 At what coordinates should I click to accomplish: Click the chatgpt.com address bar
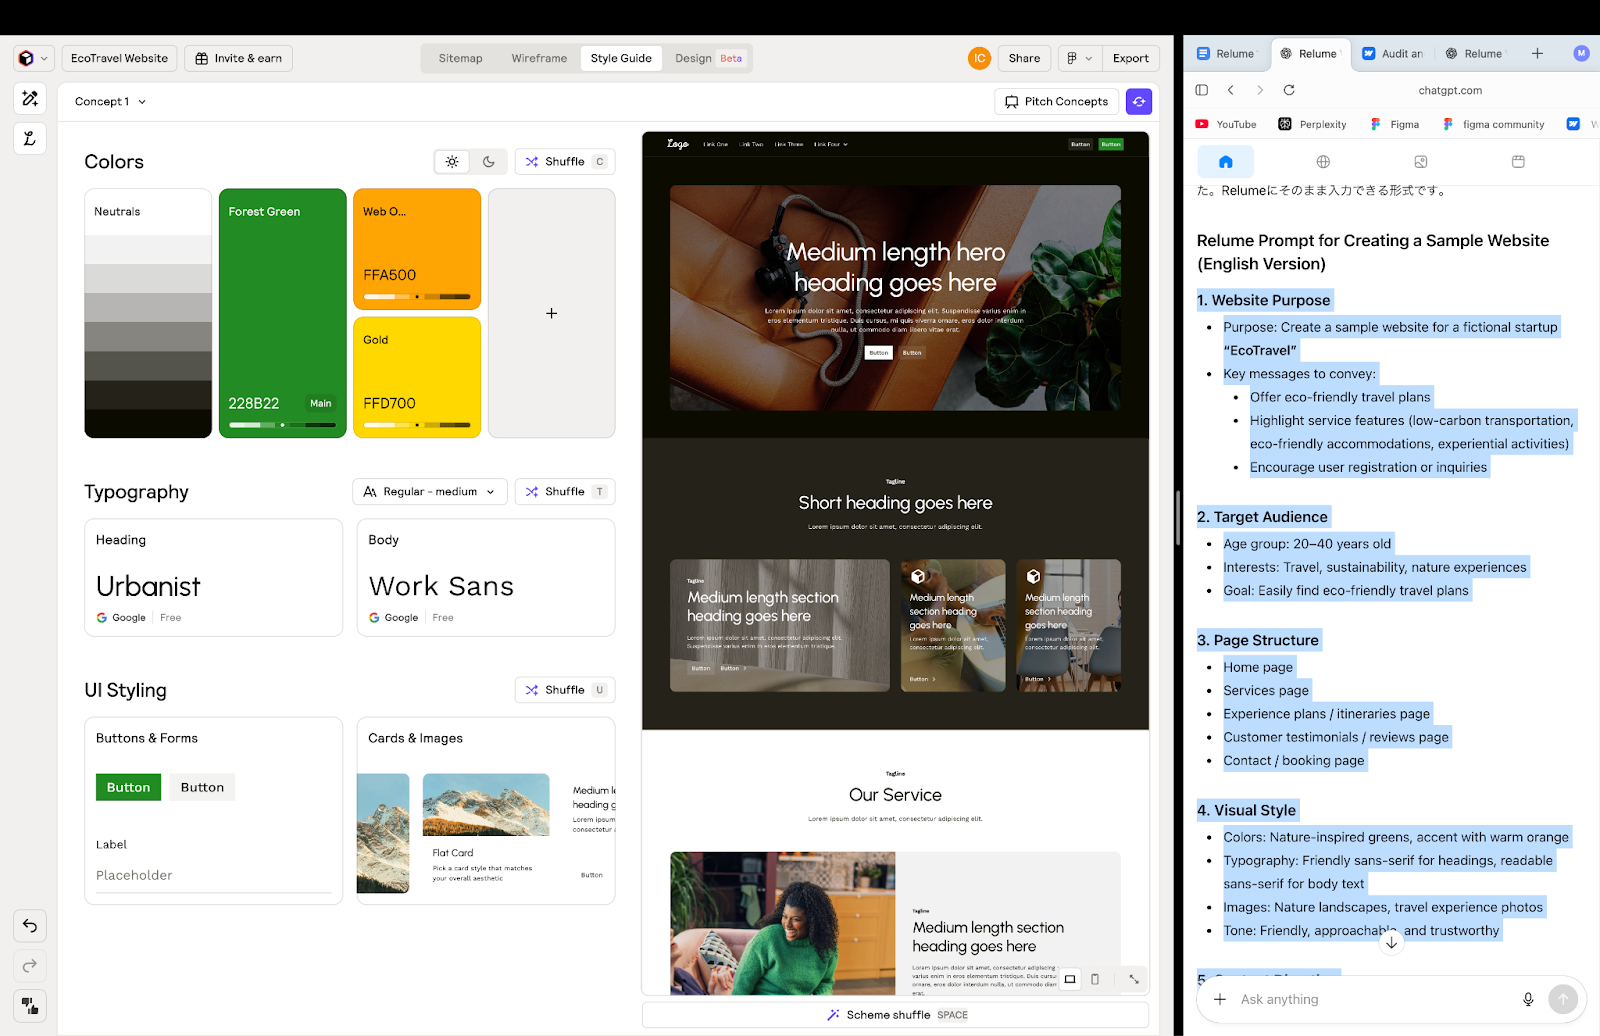pyautogui.click(x=1450, y=90)
